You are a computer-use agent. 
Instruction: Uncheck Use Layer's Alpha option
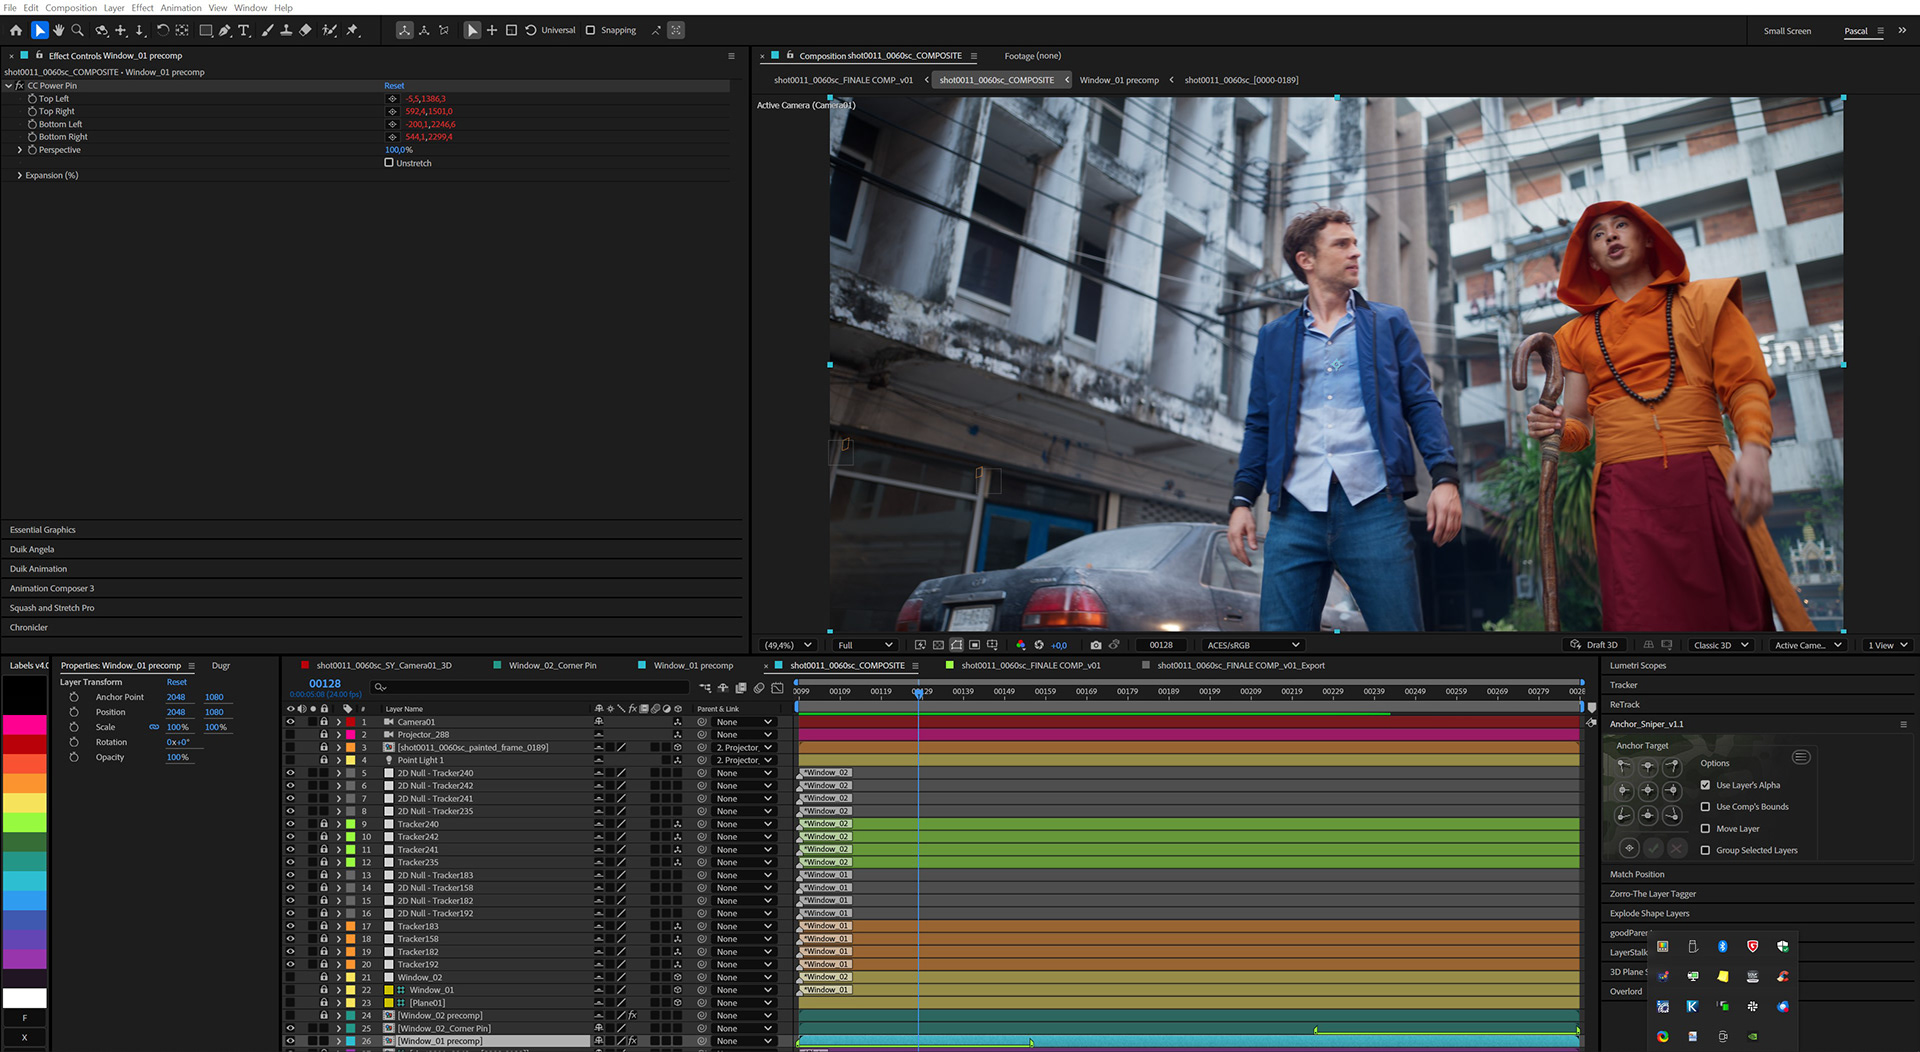(x=1705, y=785)
